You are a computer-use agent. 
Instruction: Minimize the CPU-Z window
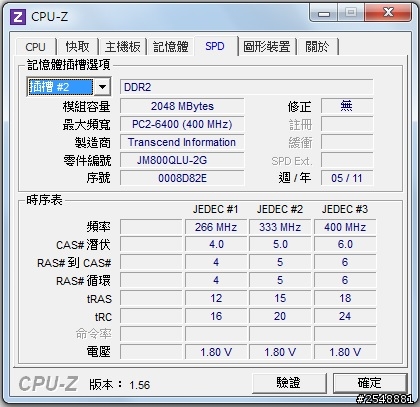[x=324, y=13]
